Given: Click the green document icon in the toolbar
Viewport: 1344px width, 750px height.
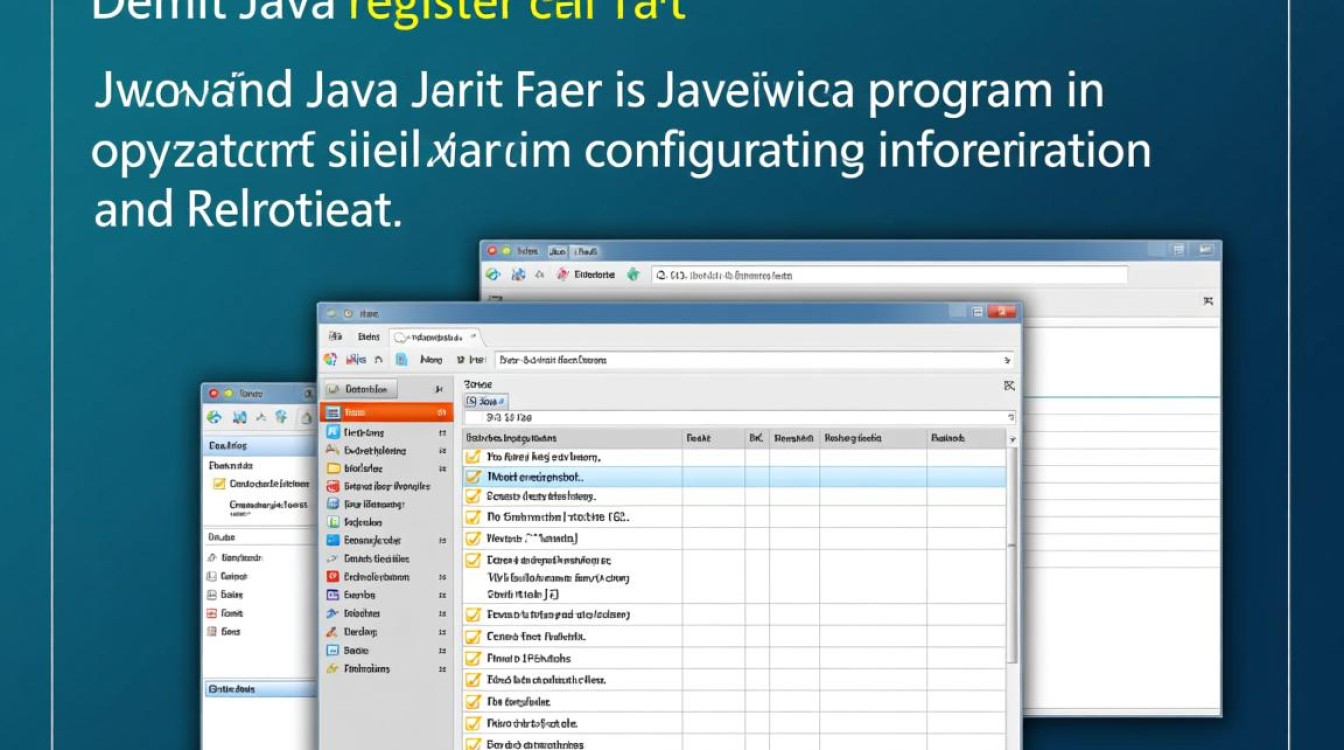Looking at the screenshot, I should tap(401, 360).
